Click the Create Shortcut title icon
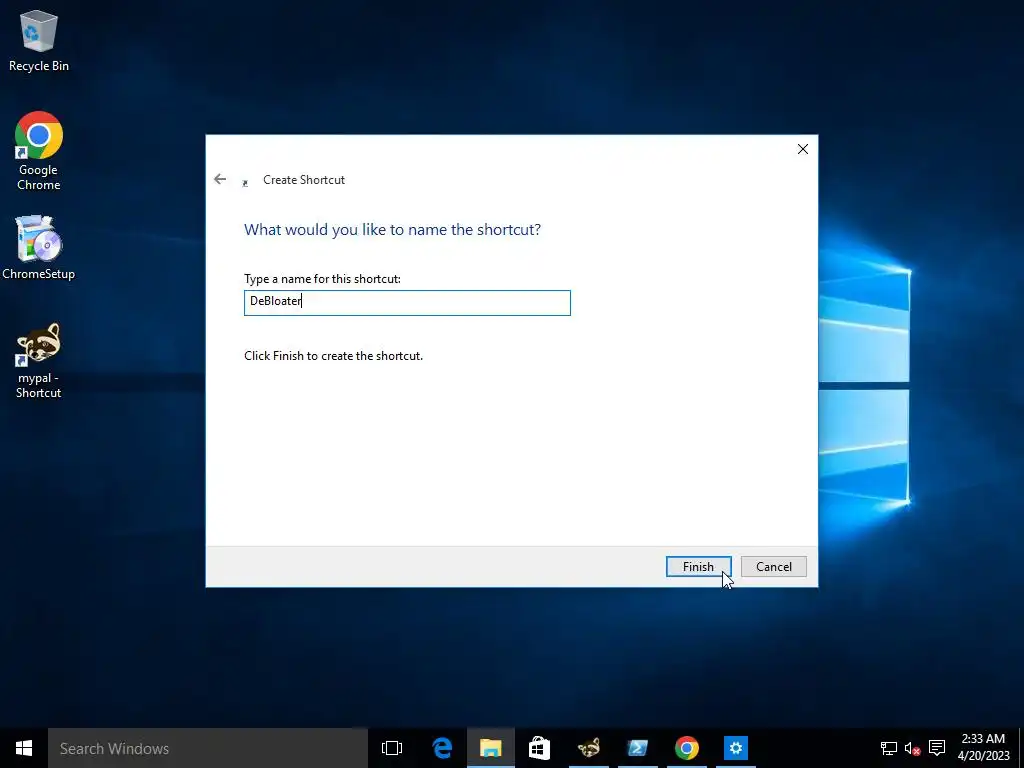This screenshot has width=1024, height=768. click(x=245, y=183)
